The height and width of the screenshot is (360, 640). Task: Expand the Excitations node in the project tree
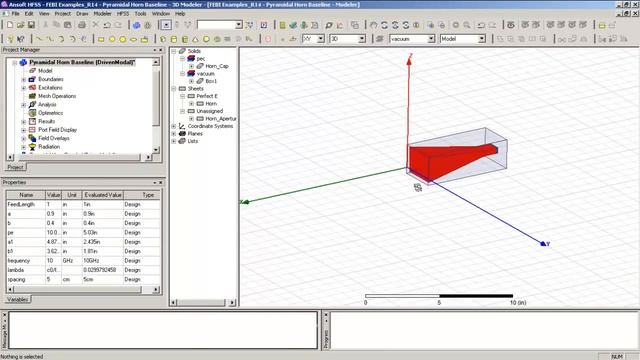(x=24, y=88)
